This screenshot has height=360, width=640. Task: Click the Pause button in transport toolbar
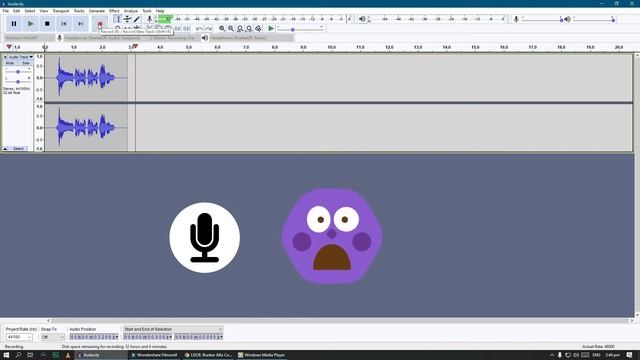pos(14,24)
